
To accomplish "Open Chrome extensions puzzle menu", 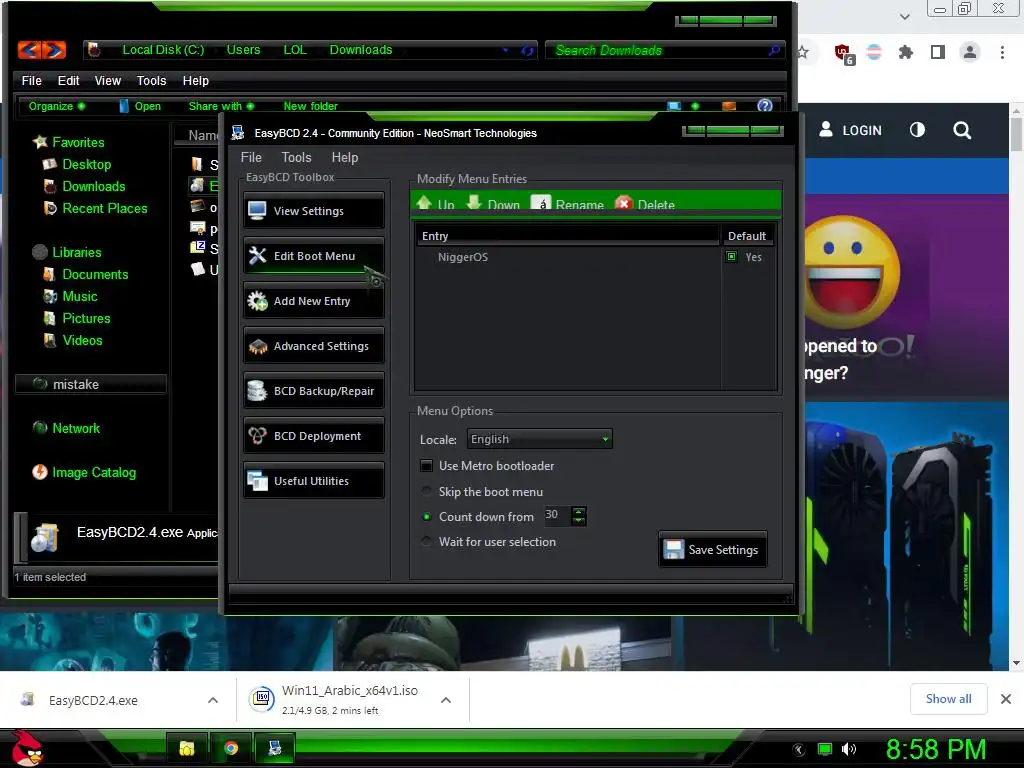I will pos(905,52).
